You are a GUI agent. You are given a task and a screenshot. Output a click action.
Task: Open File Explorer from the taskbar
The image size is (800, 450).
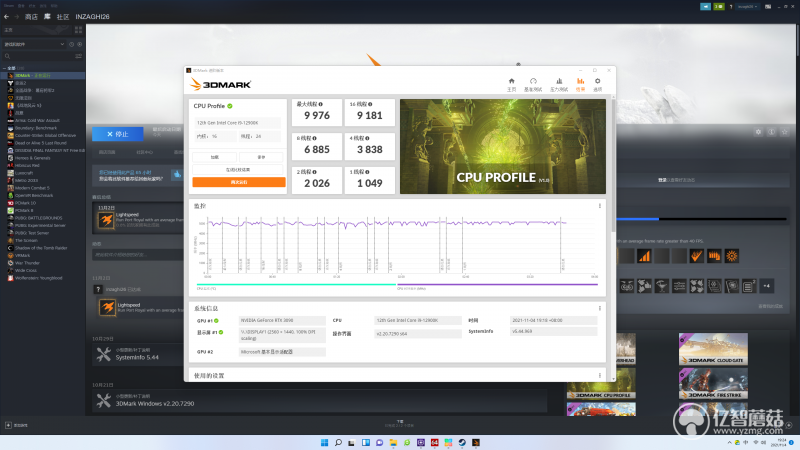pos(393,442)
